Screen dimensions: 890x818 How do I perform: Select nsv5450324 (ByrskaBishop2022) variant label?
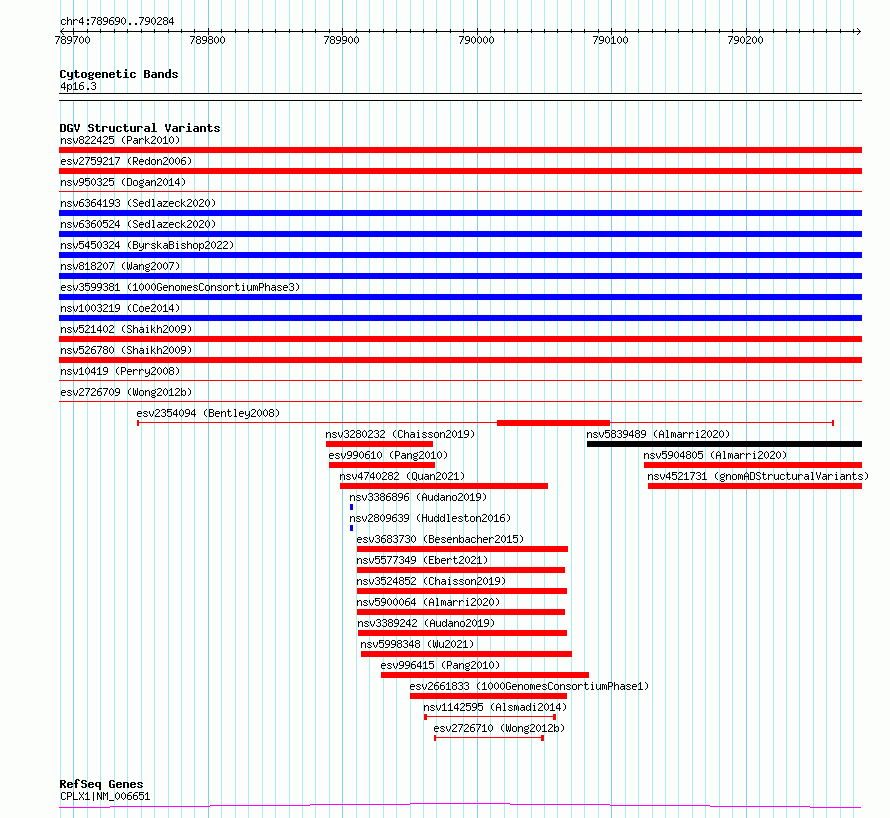(x=147, y=245)
